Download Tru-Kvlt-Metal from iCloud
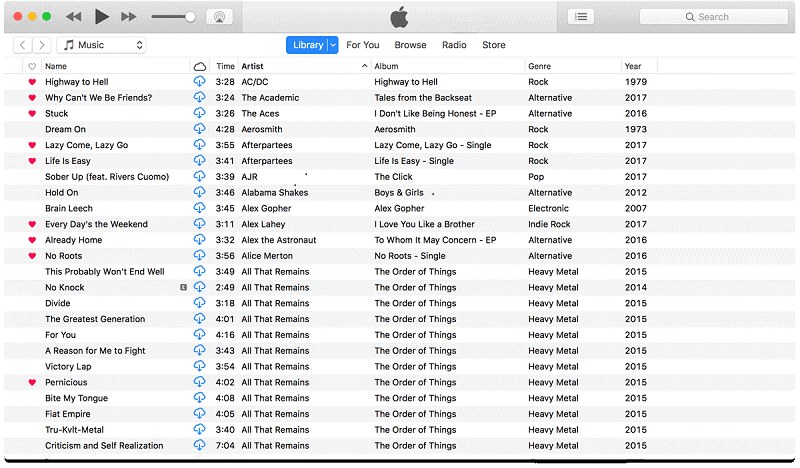The width and height of the screenshot is (800, 468). tap(199, 429)
